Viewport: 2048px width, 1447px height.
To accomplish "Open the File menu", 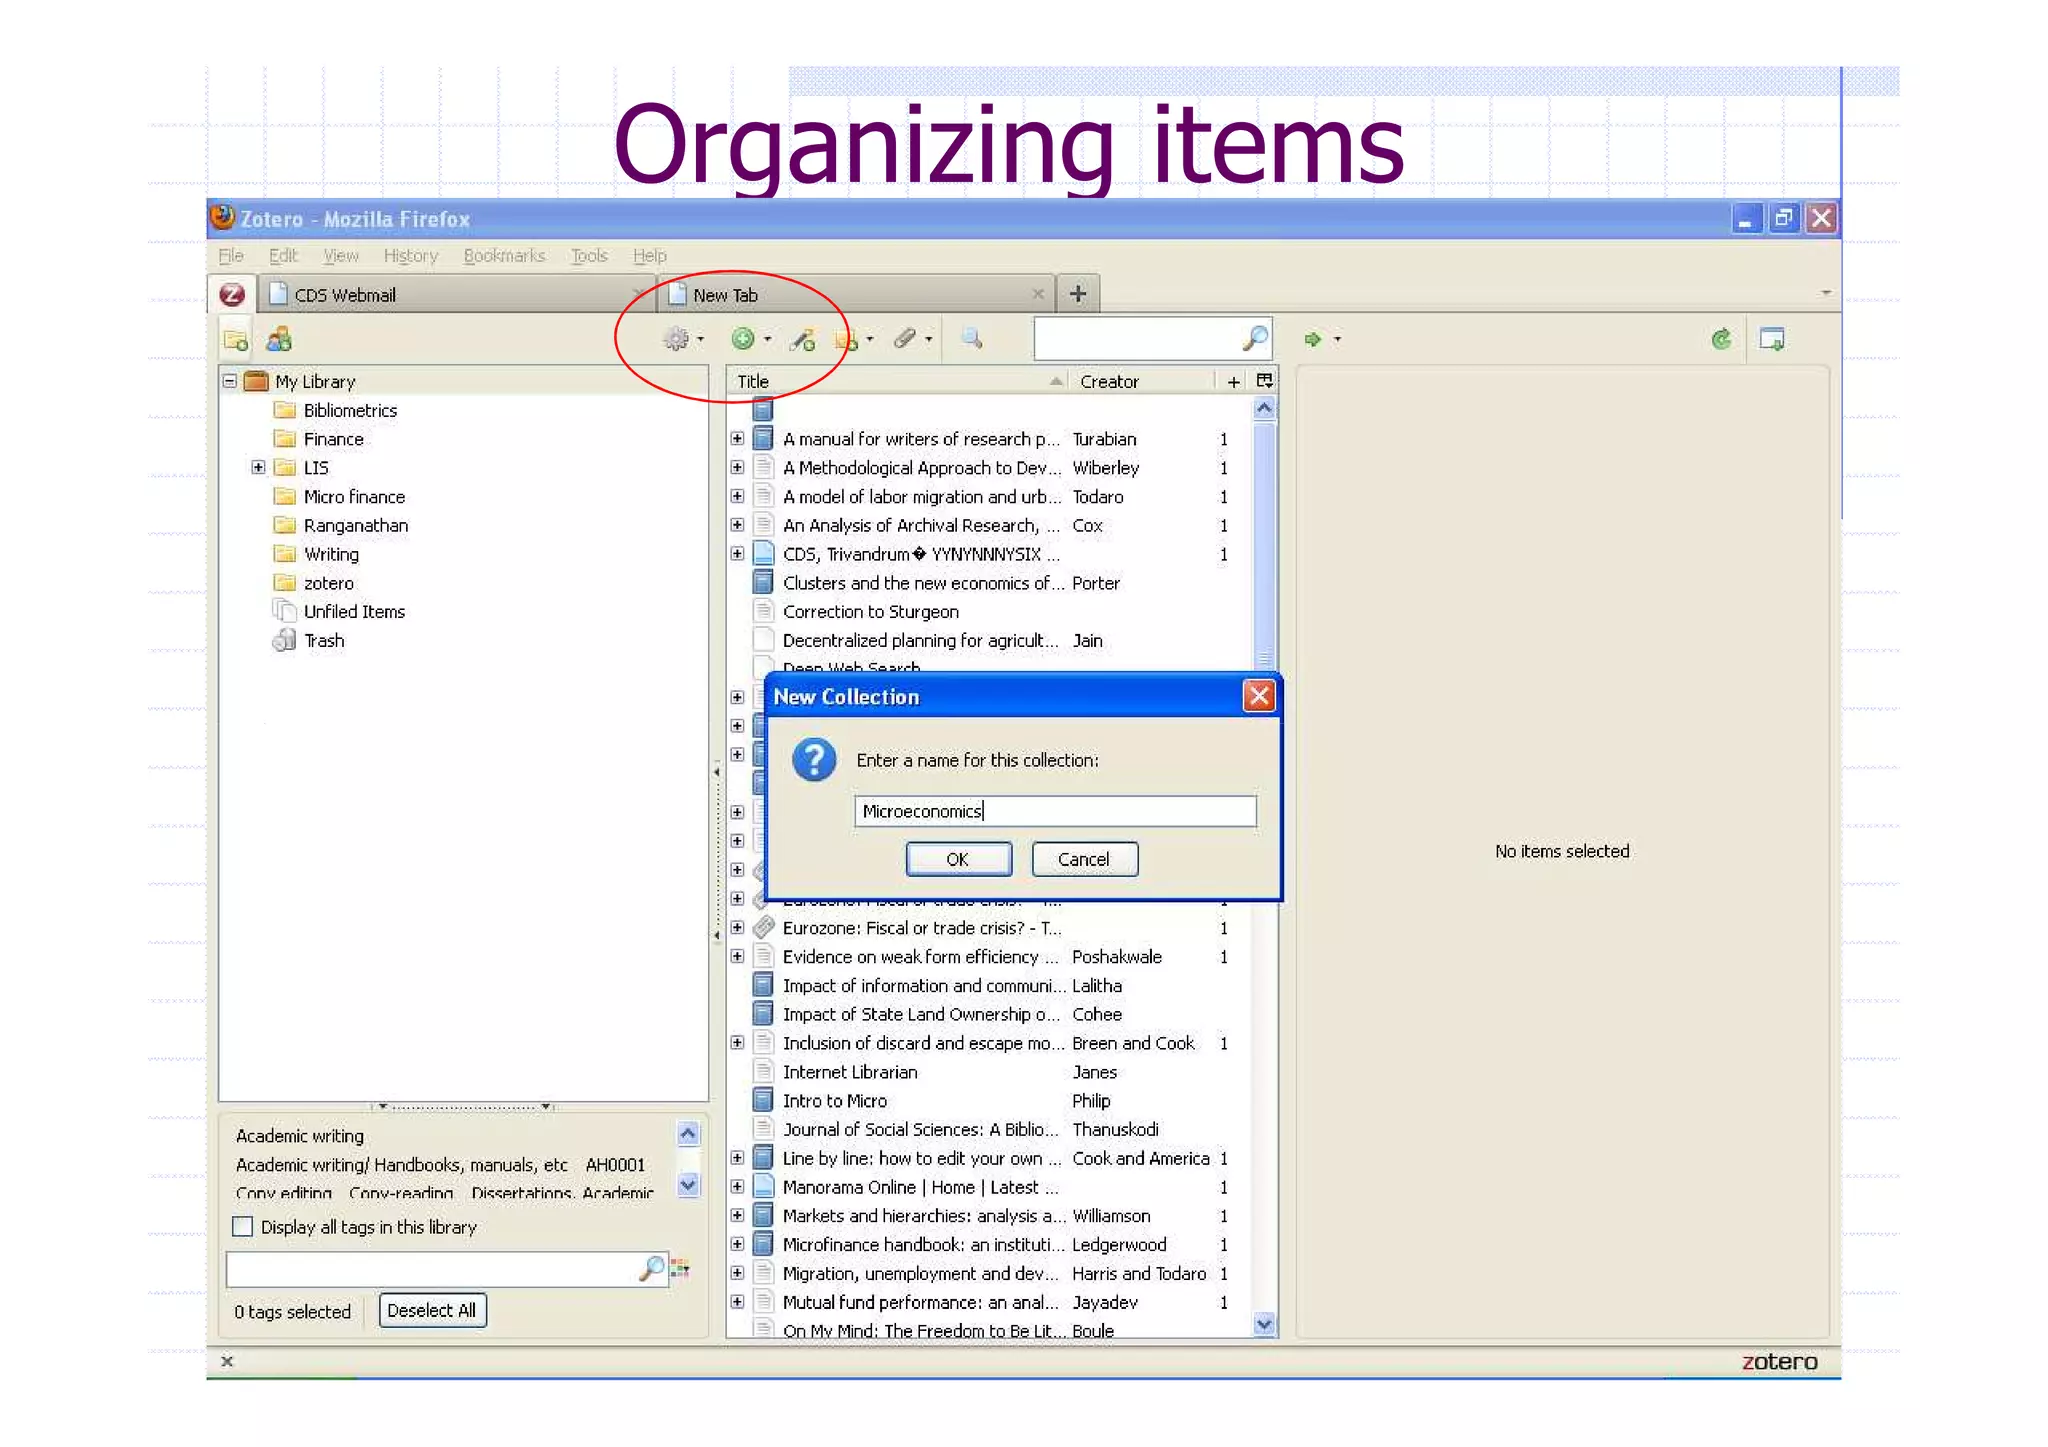I will point(231,256).
